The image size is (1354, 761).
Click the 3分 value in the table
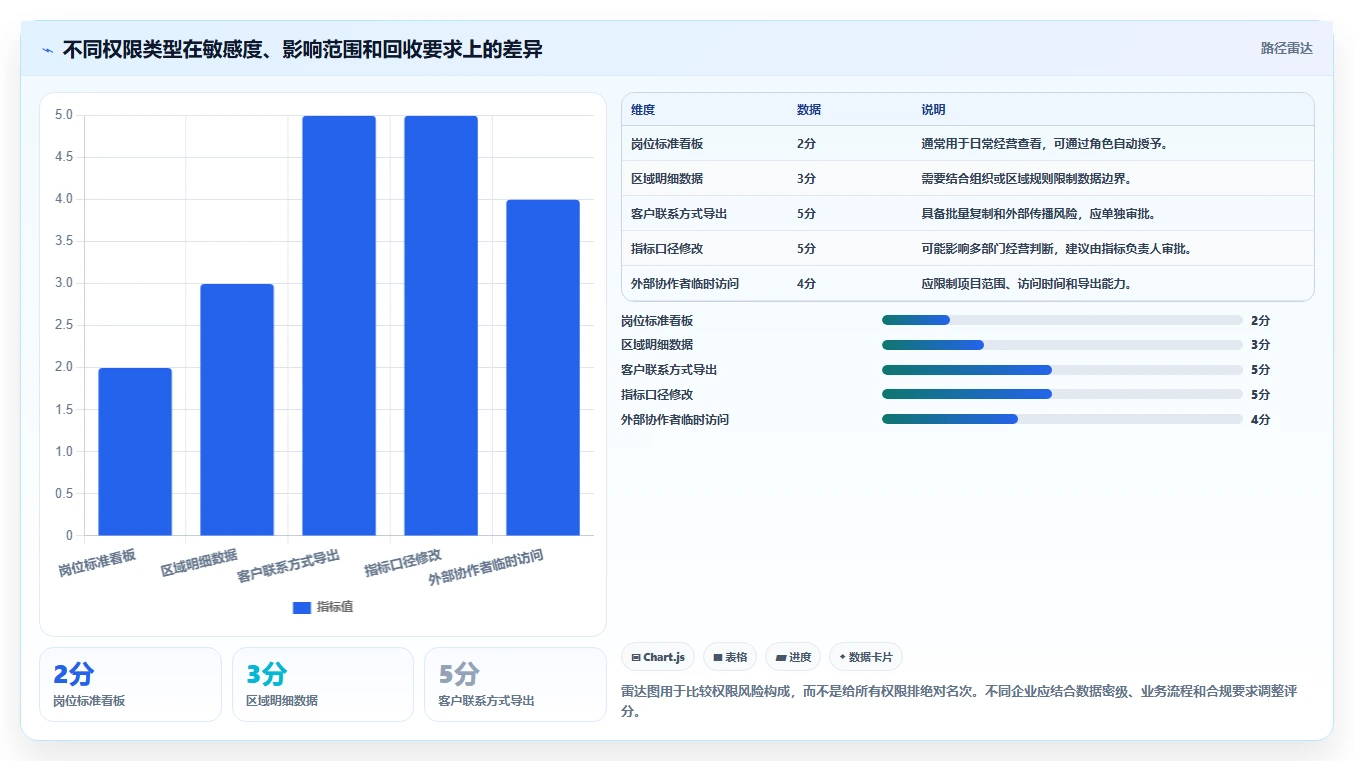806,179
